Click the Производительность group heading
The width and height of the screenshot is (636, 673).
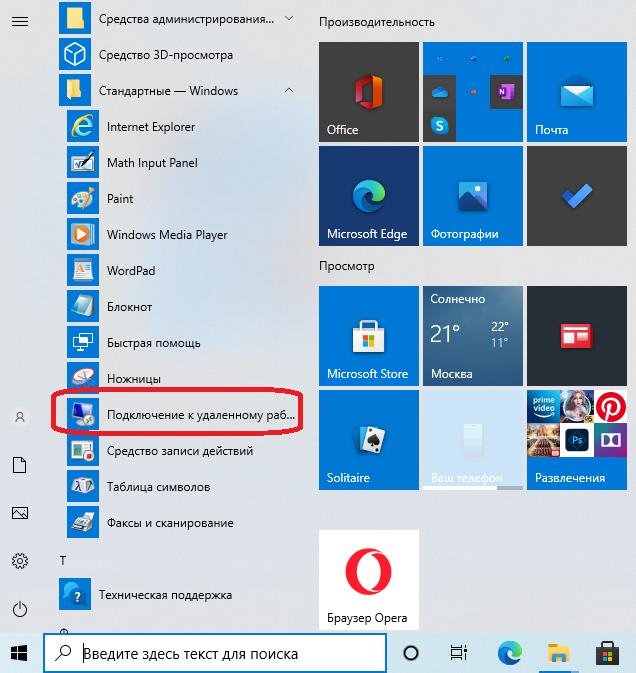[377, 22]
